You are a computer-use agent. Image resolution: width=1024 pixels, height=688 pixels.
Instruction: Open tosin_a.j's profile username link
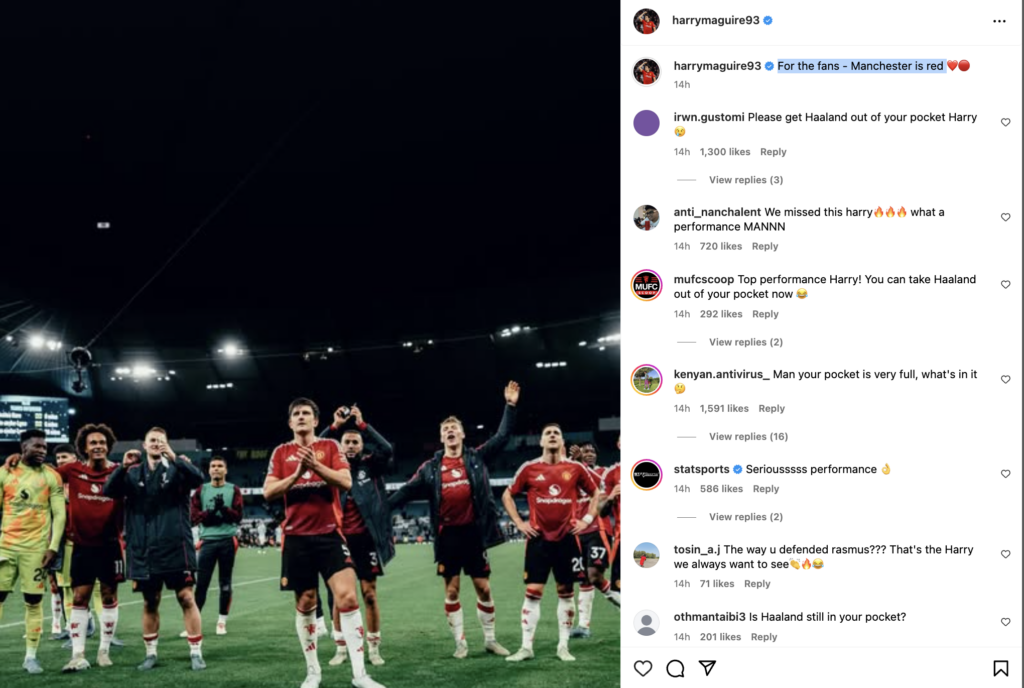coord(696,549)
